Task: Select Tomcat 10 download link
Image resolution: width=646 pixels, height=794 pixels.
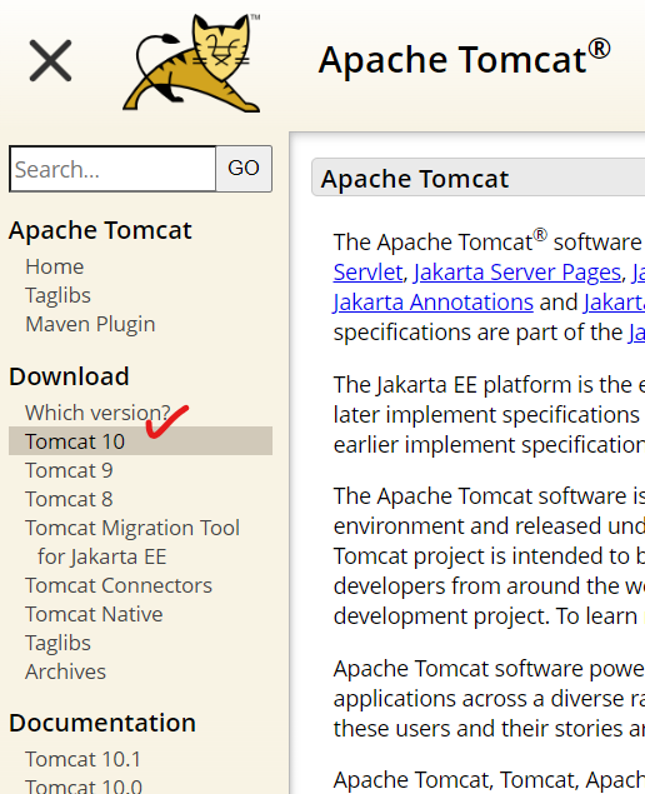Action: pyautogui.click(x=140, y=441)
